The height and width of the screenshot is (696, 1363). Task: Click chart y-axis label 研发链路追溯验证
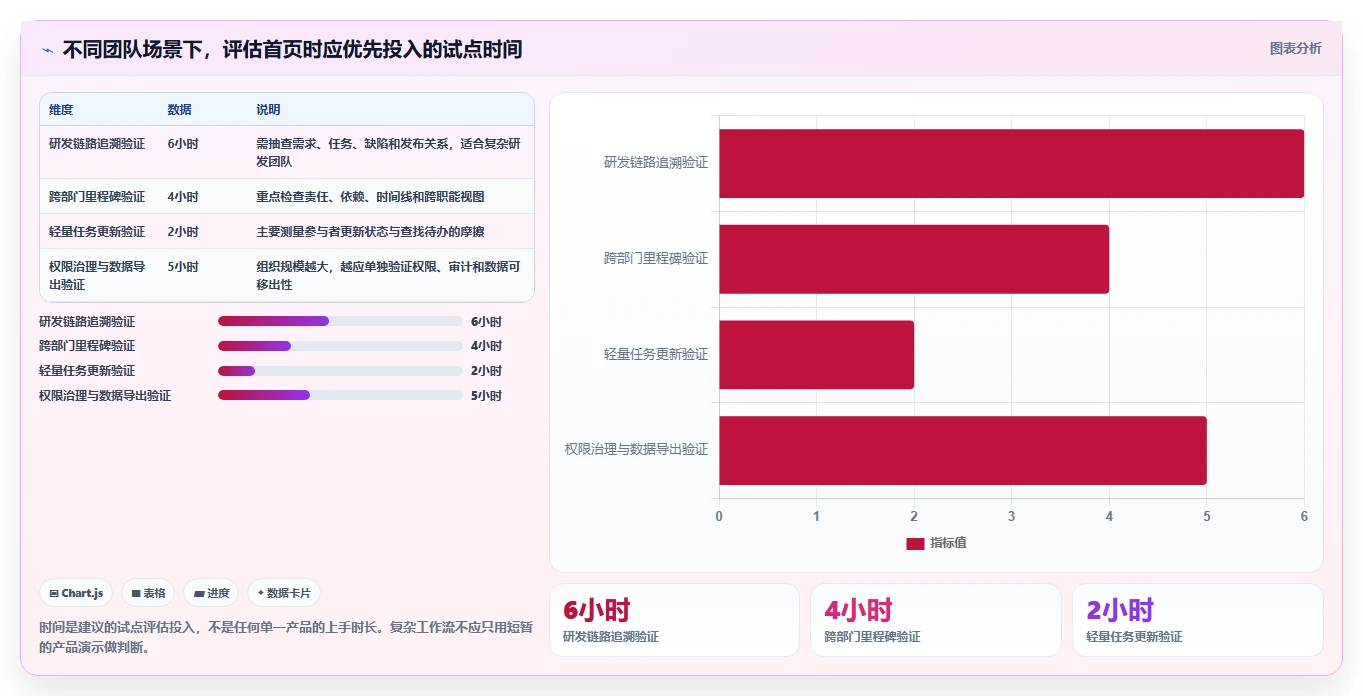click(x=656, y=162)
